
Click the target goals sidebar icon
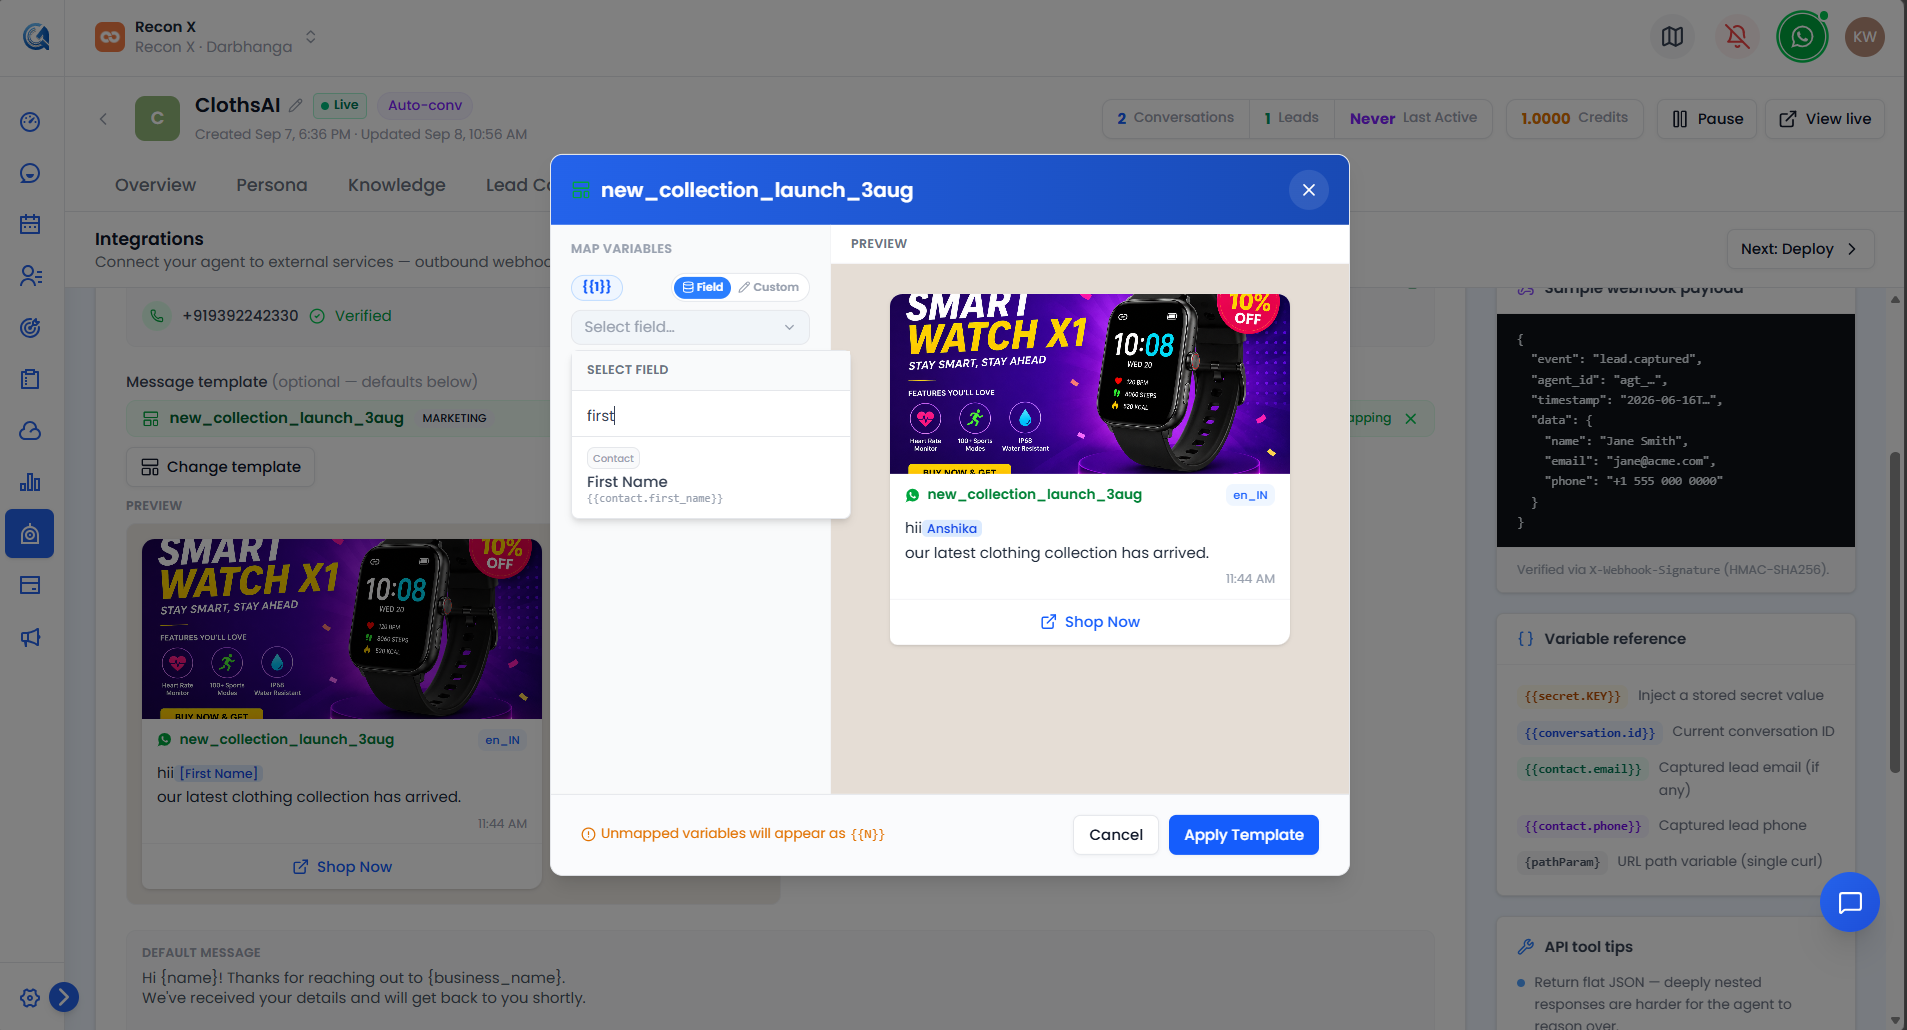(30, 327)
